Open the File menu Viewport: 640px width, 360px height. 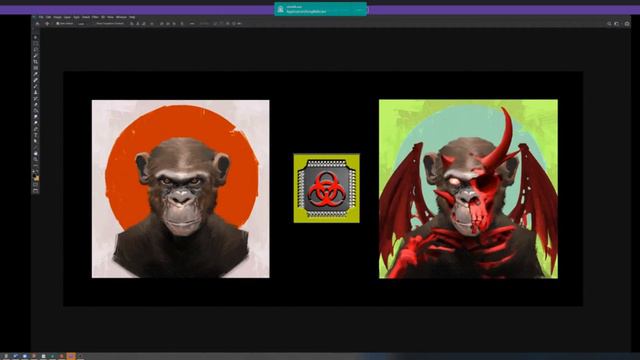pos(41,17)
